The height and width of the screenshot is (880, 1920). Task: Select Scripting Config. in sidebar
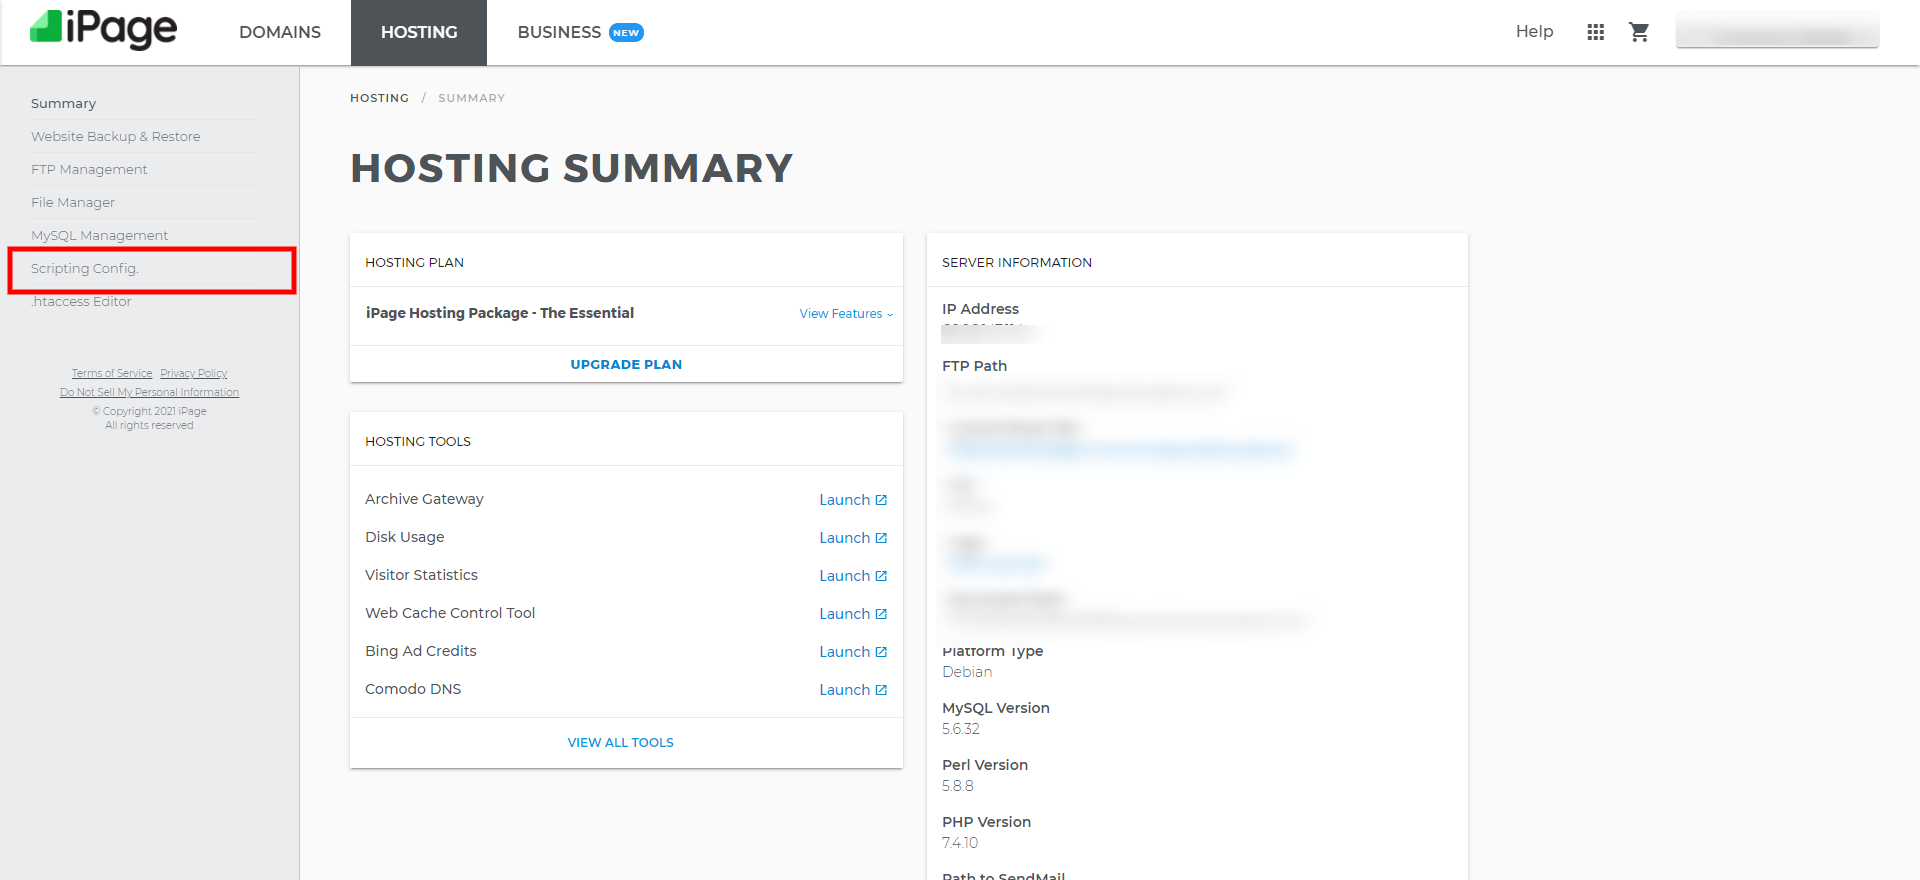85,269
